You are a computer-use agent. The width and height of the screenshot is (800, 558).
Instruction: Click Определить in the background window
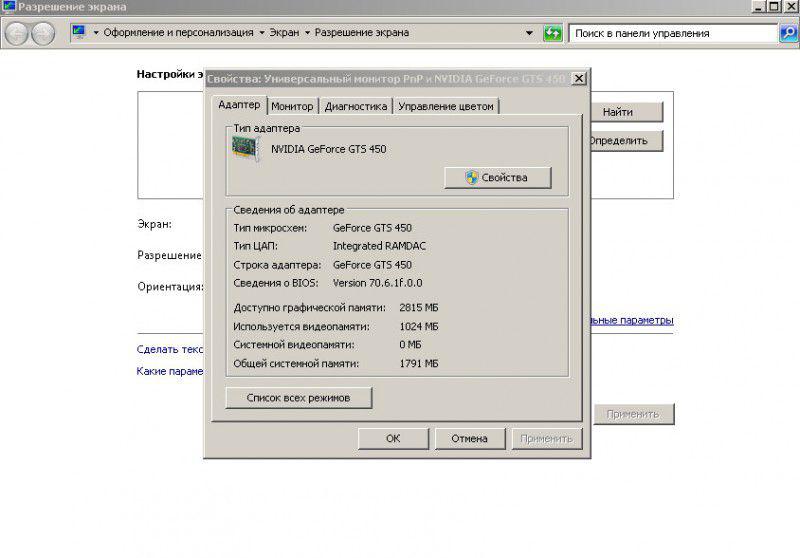pos(627,141)
